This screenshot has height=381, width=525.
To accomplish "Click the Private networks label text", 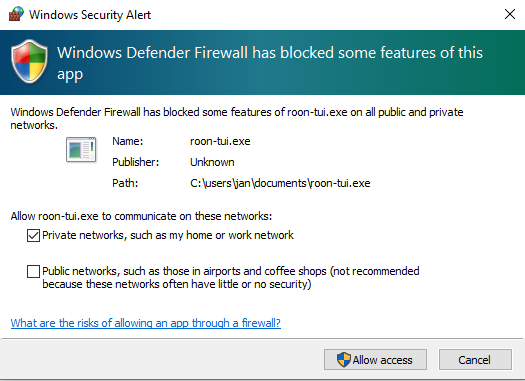I will pos(168,235).
